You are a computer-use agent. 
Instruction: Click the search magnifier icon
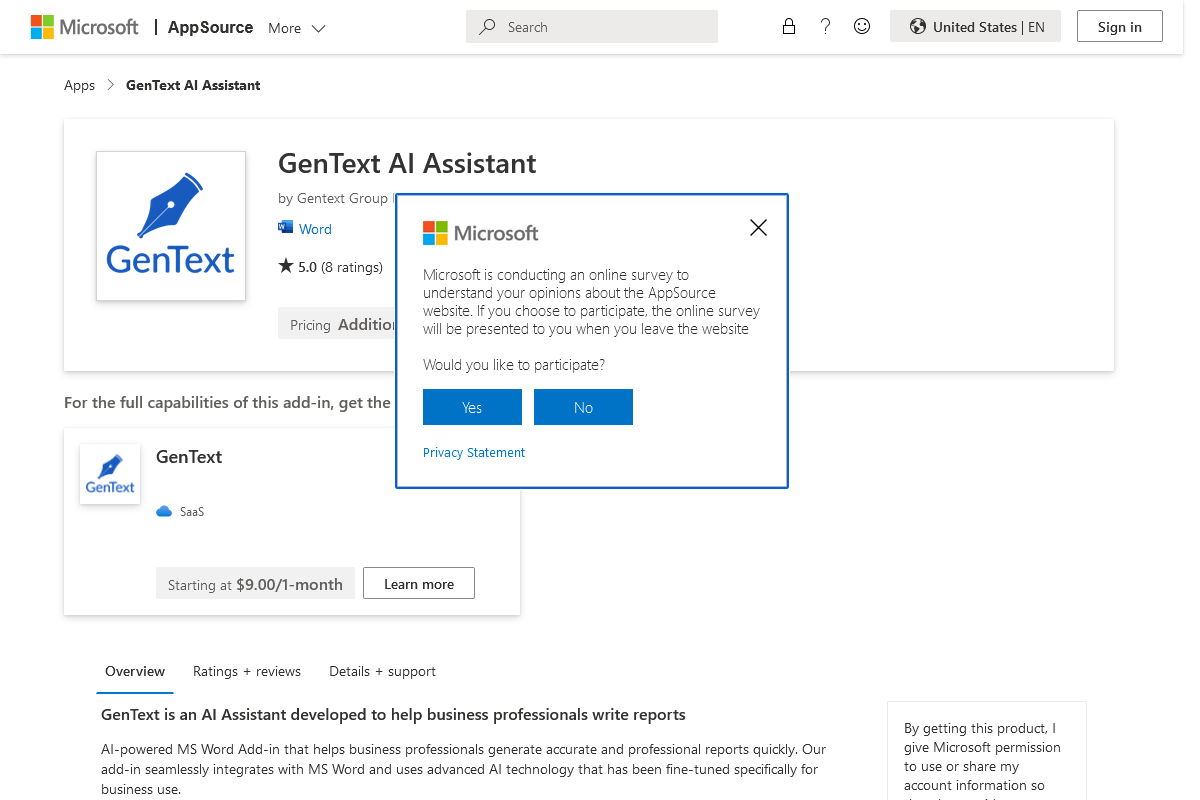point(486,26)
